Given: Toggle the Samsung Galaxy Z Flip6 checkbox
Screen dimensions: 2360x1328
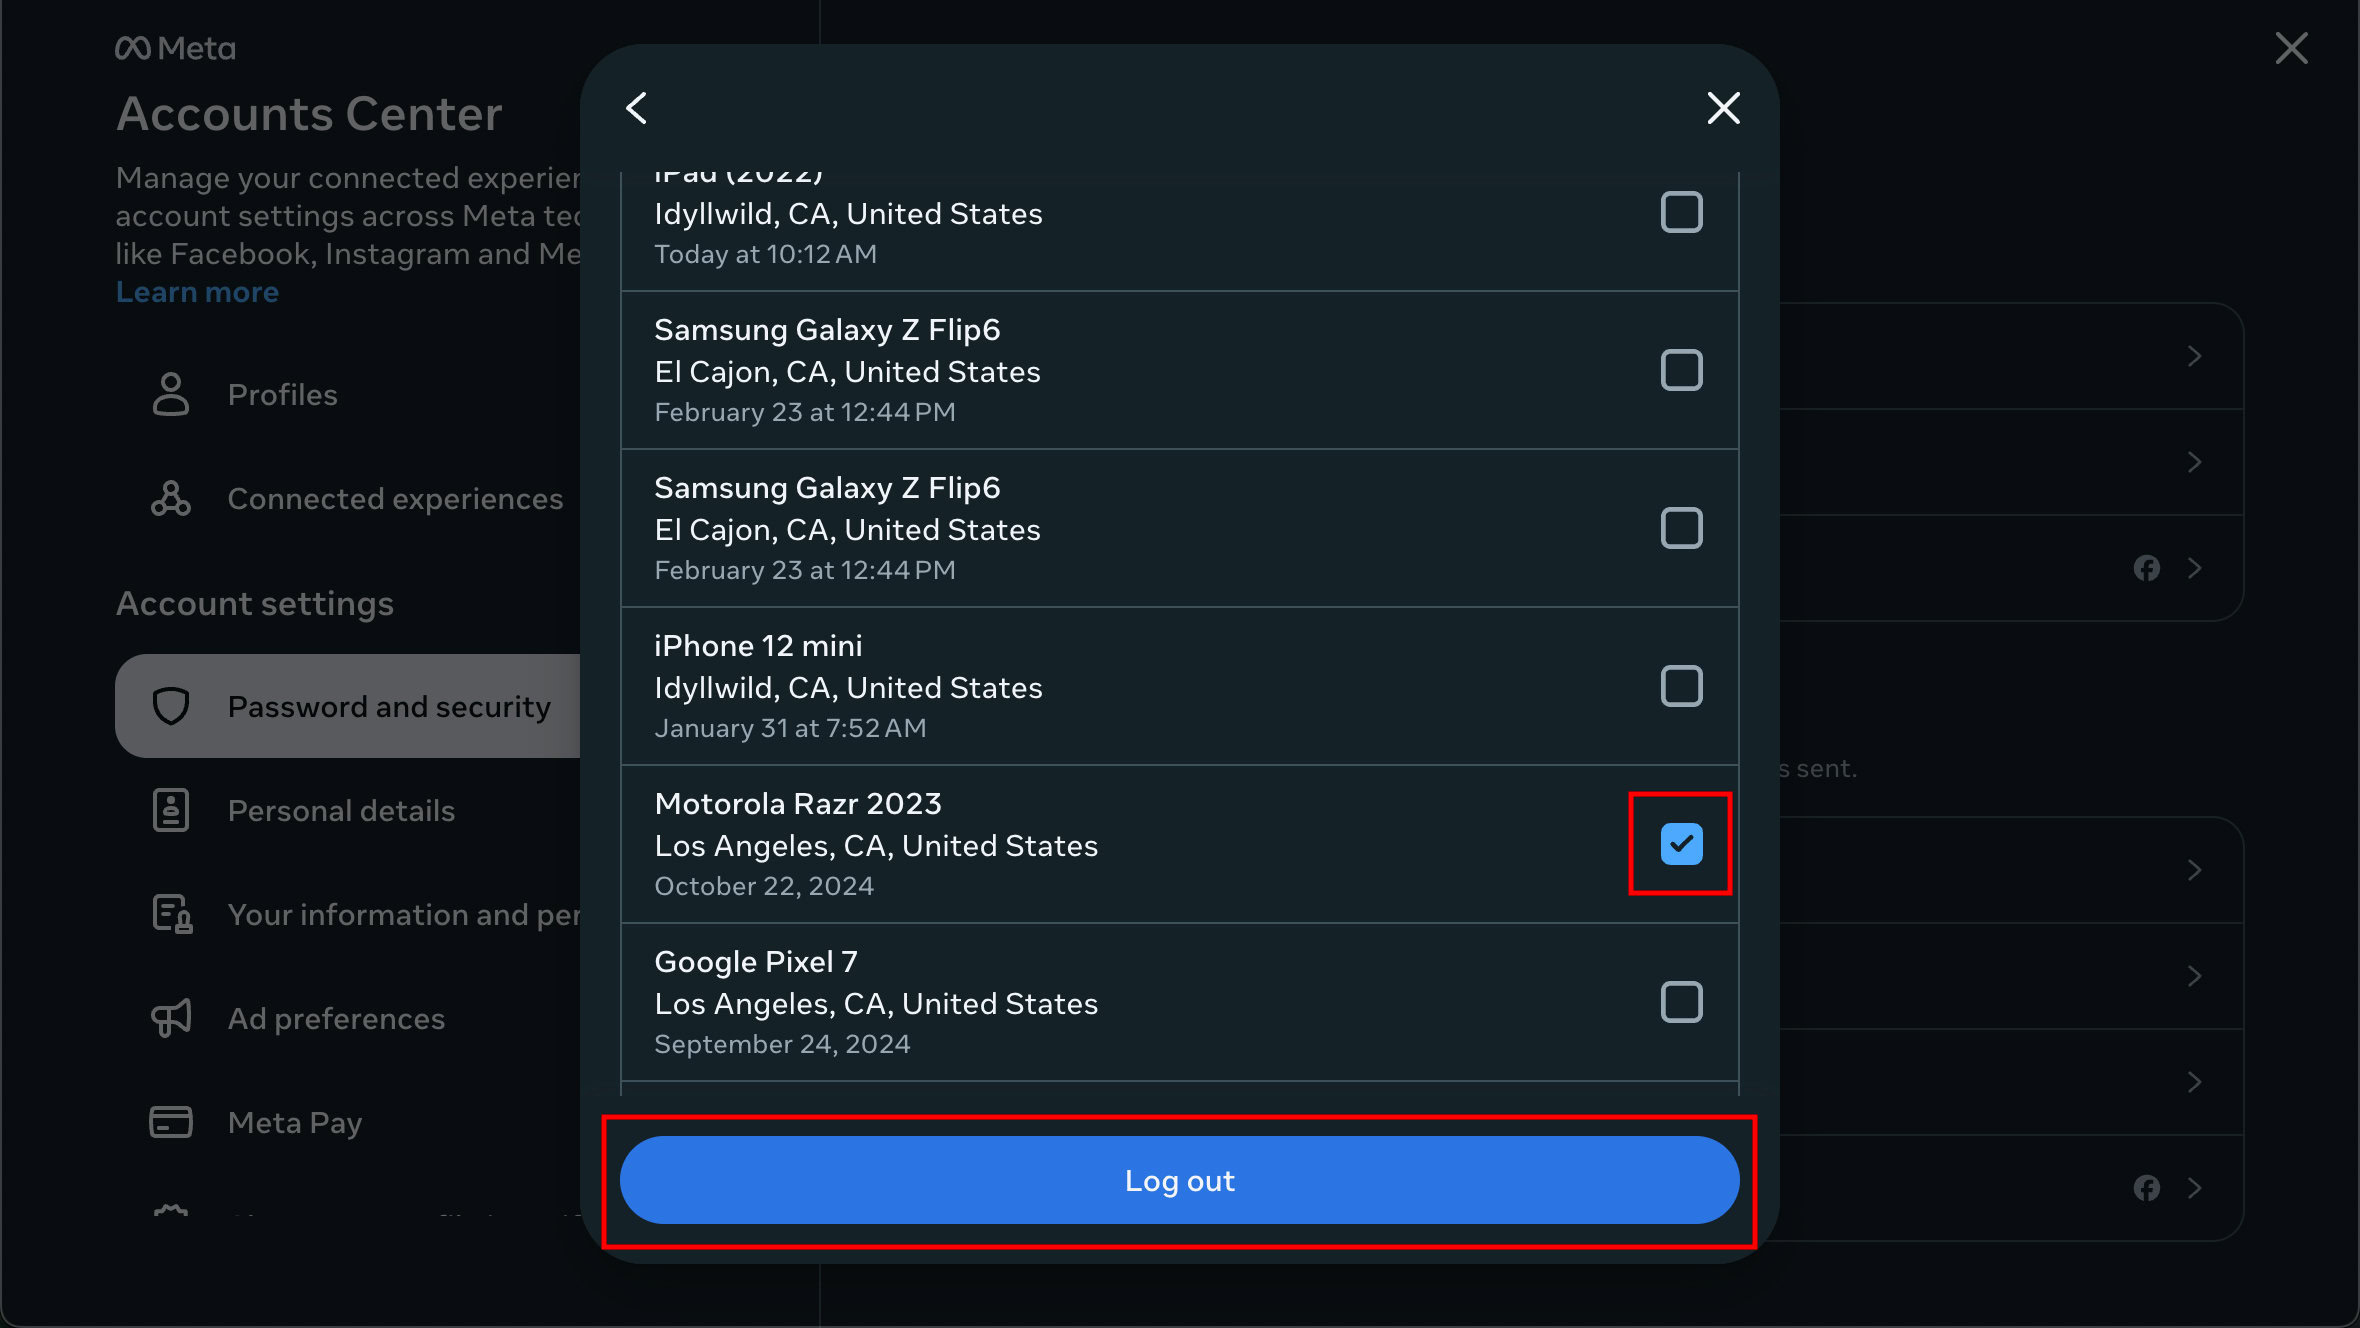Looking at the screenshot, I should [1681, 370].
